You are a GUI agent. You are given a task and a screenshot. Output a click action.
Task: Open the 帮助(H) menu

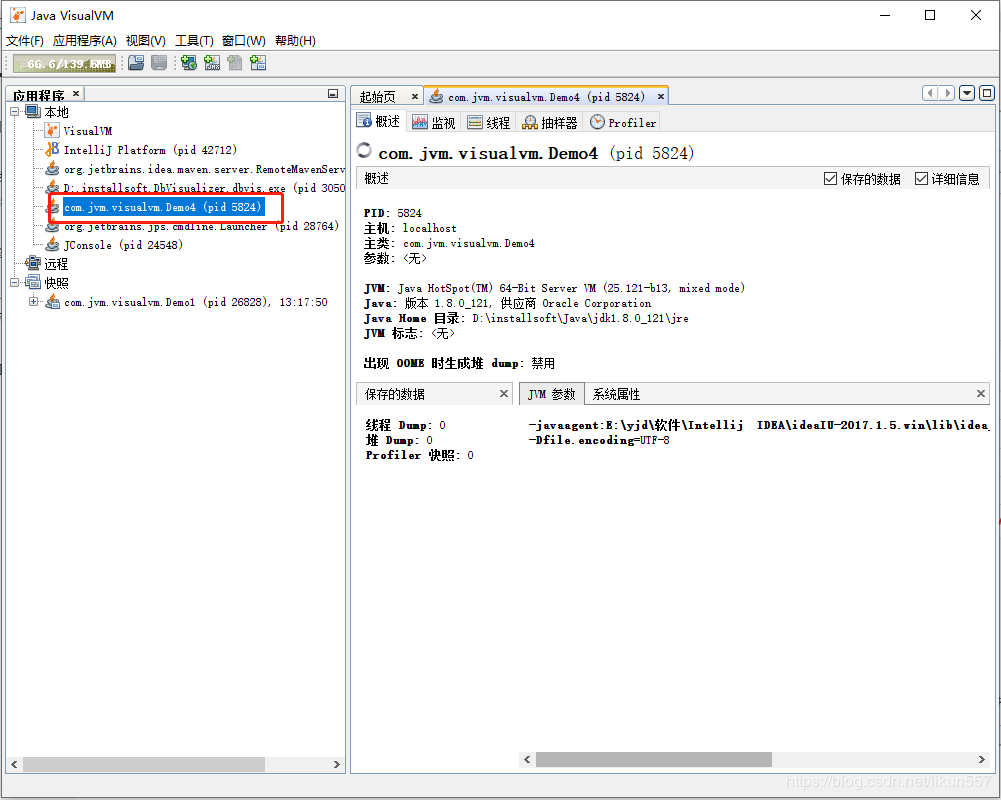295,41
